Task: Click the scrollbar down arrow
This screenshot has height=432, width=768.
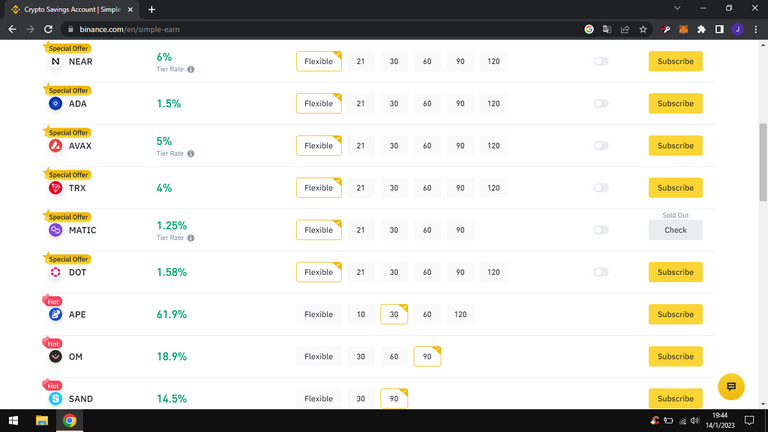Action: tap(763, 405)
